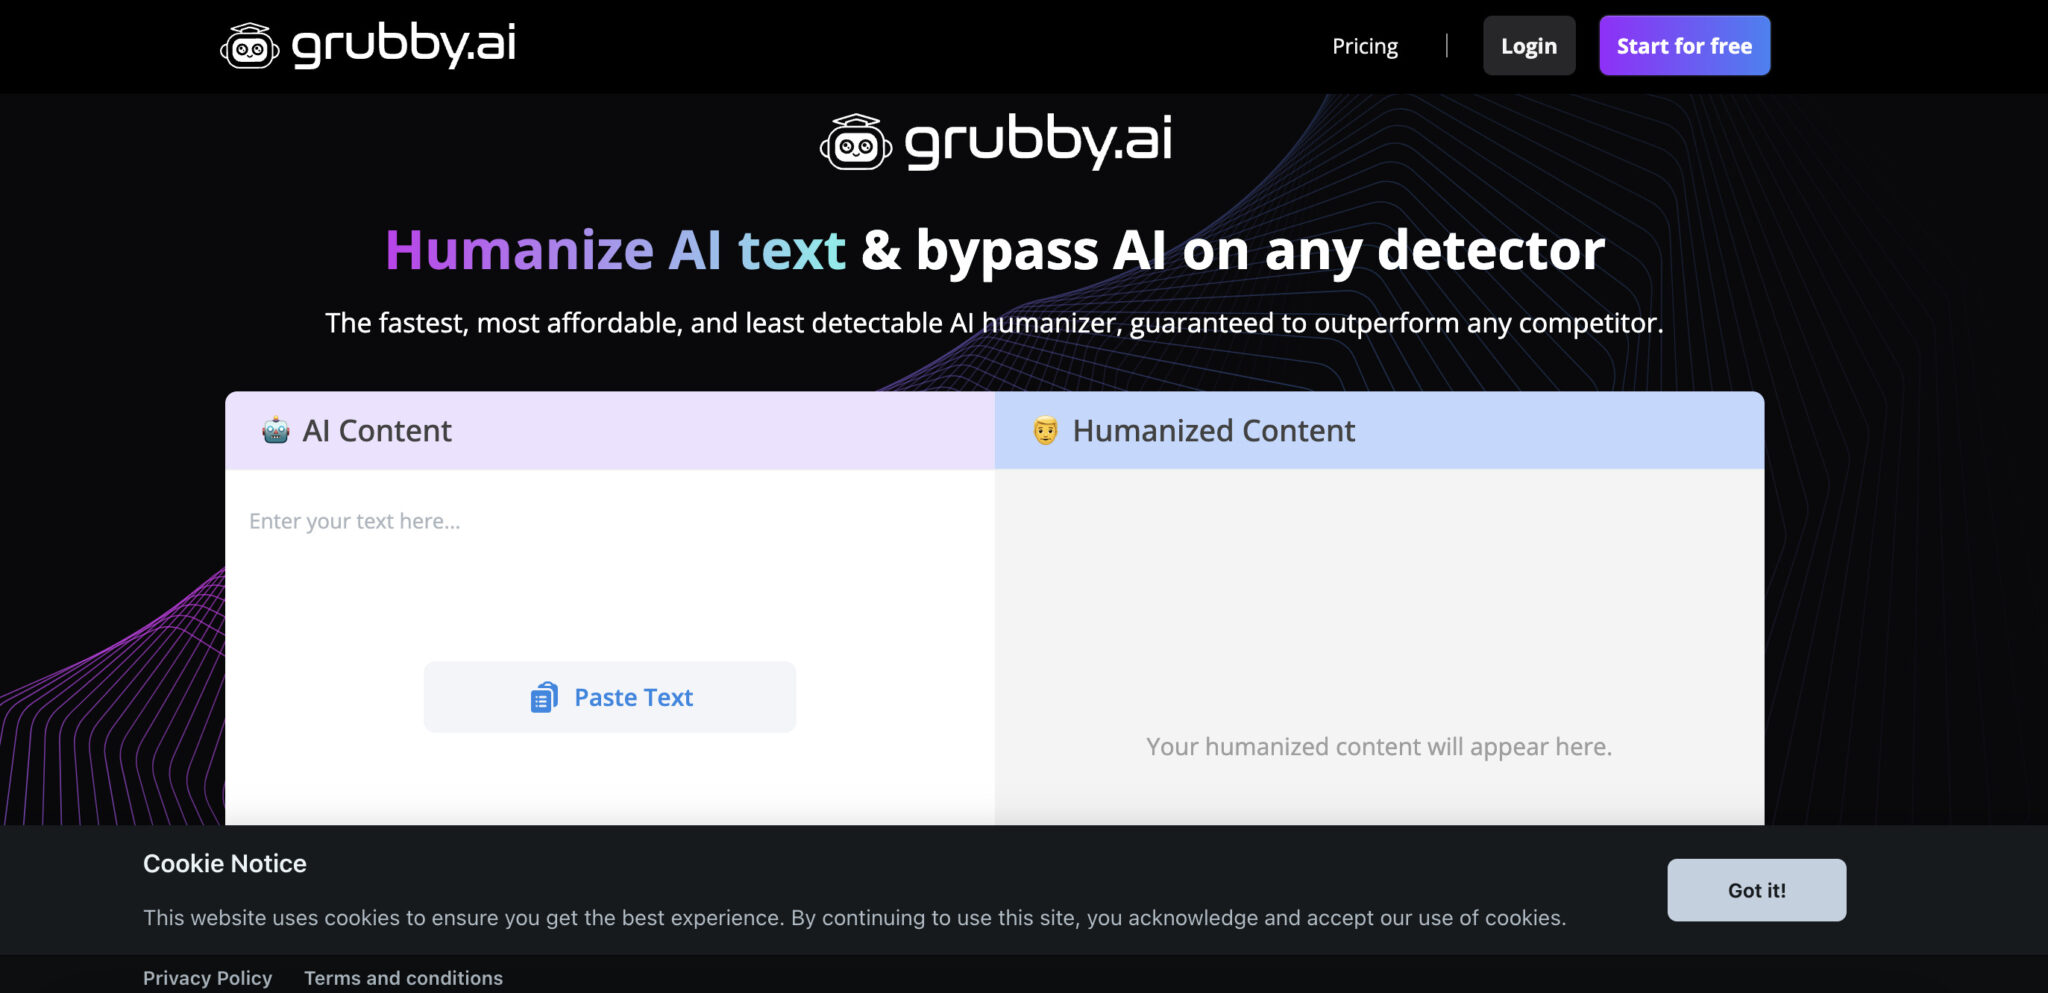Click the face emoji beside Humanized Content
Screen dimensions: 2048x993
point(1045,431)
